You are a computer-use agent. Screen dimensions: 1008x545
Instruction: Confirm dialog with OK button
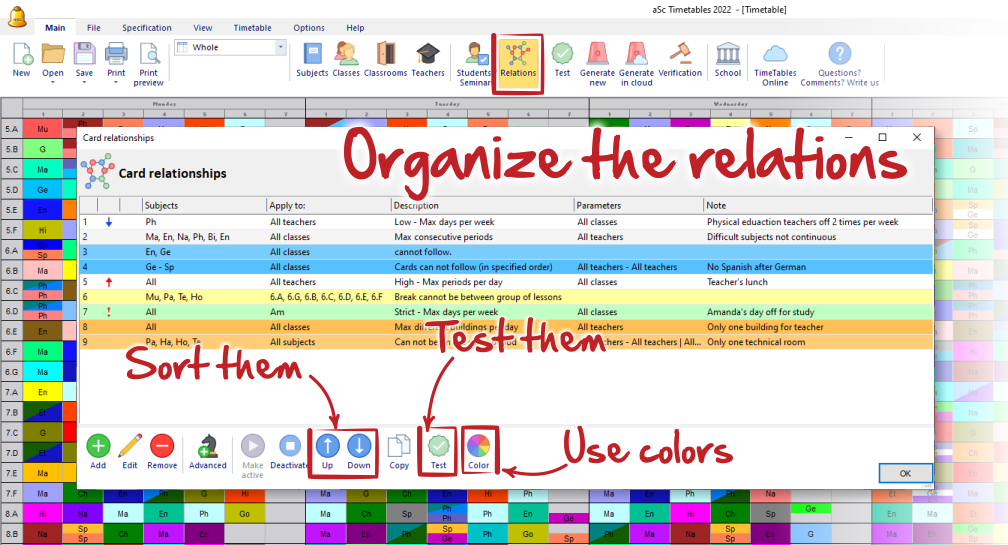(x=905, y=473)
